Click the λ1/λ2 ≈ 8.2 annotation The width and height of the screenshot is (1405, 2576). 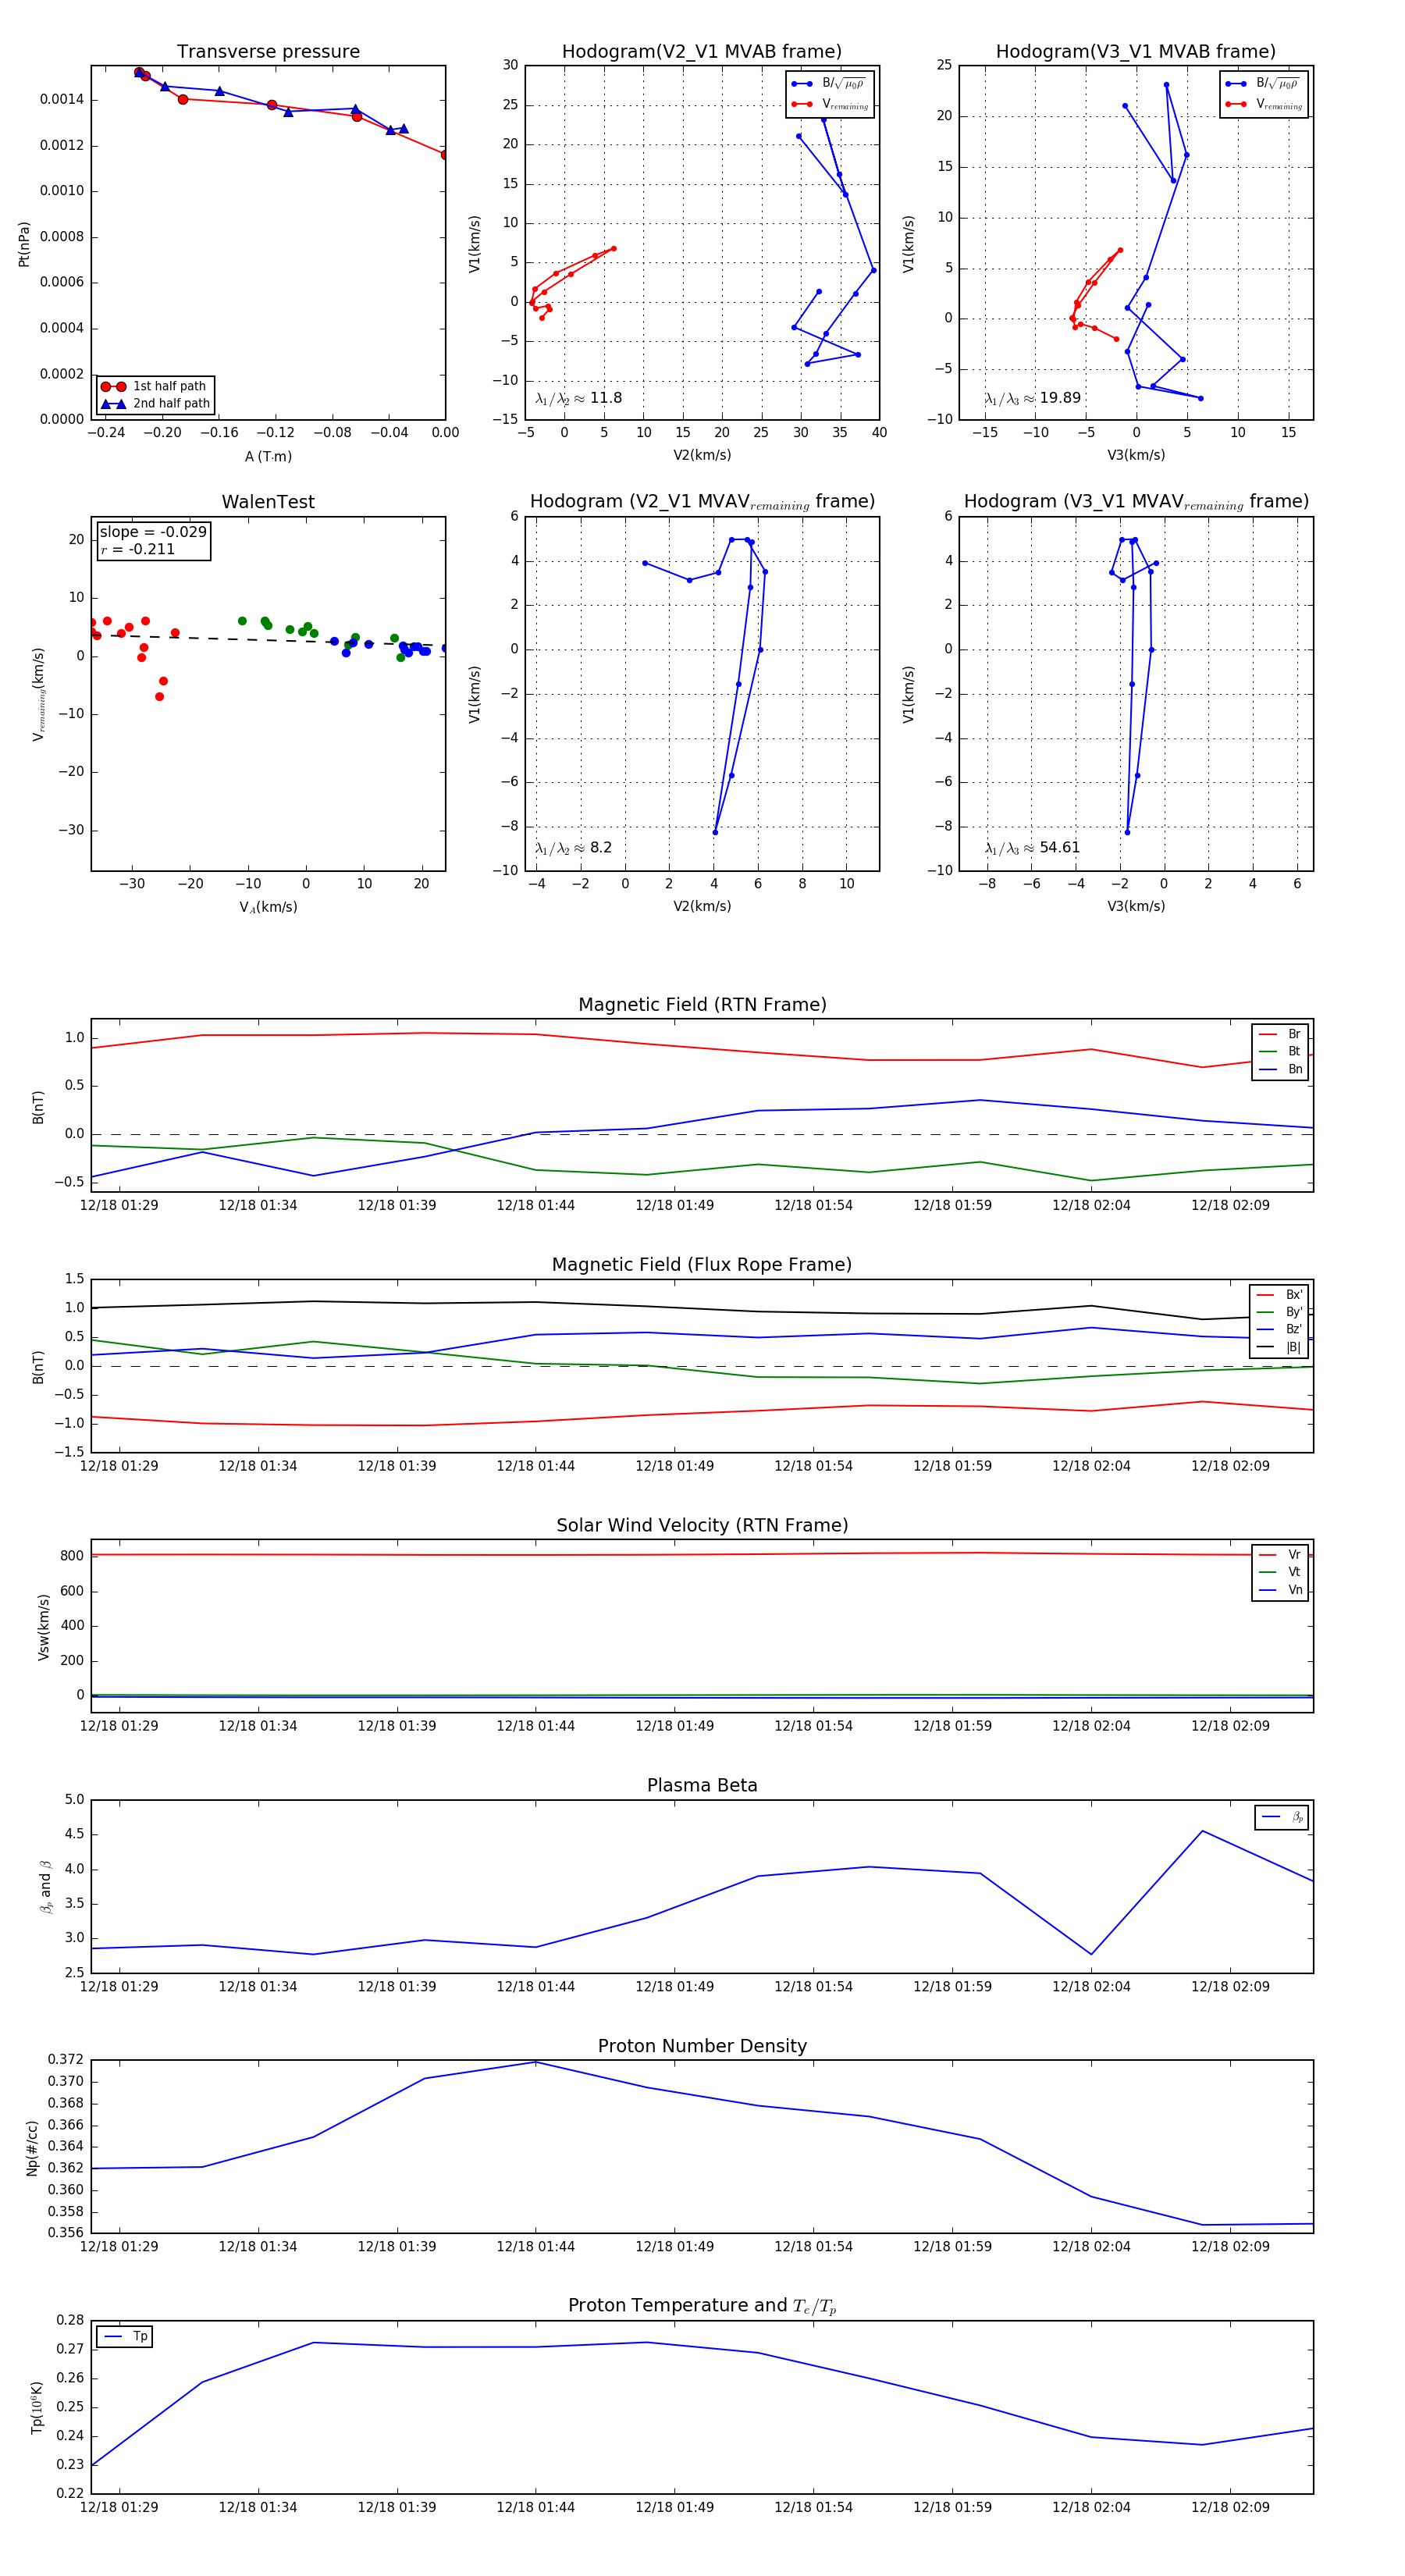click(573, 848)
